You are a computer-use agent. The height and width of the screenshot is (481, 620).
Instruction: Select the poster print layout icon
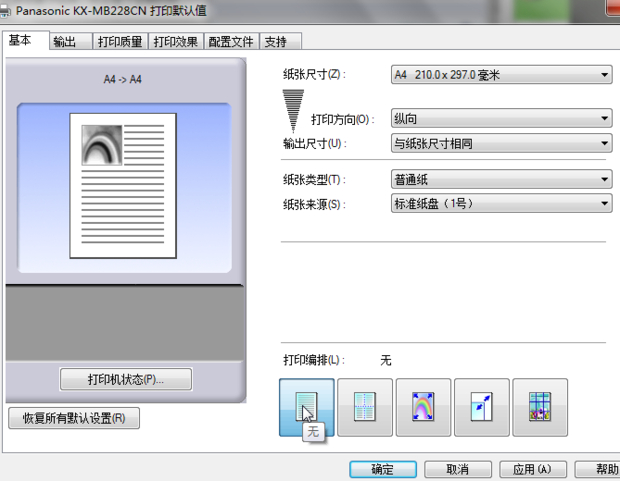(540, 407)
